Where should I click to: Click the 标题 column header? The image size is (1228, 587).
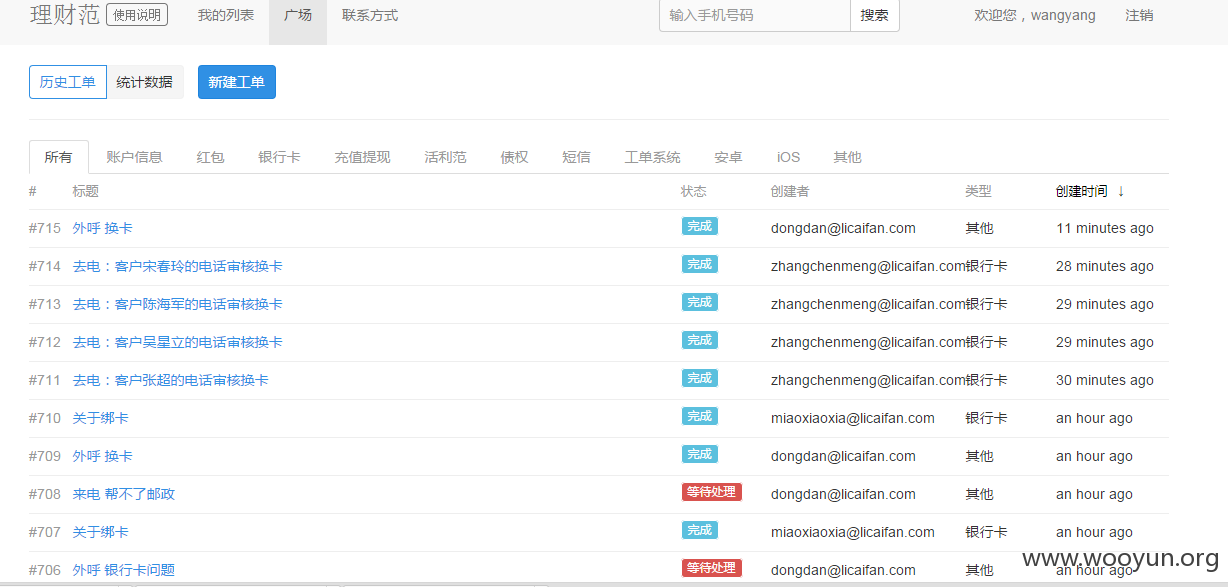[85, 191]
